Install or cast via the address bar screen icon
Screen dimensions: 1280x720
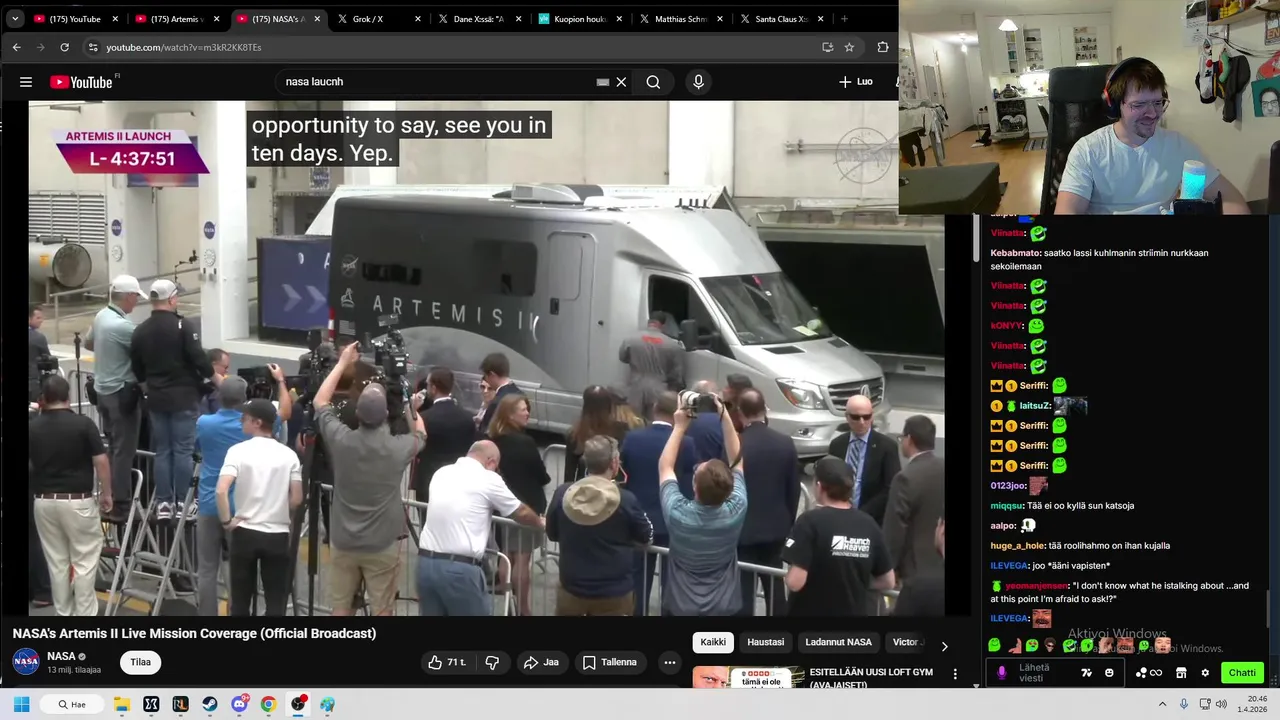pos(827,47)
